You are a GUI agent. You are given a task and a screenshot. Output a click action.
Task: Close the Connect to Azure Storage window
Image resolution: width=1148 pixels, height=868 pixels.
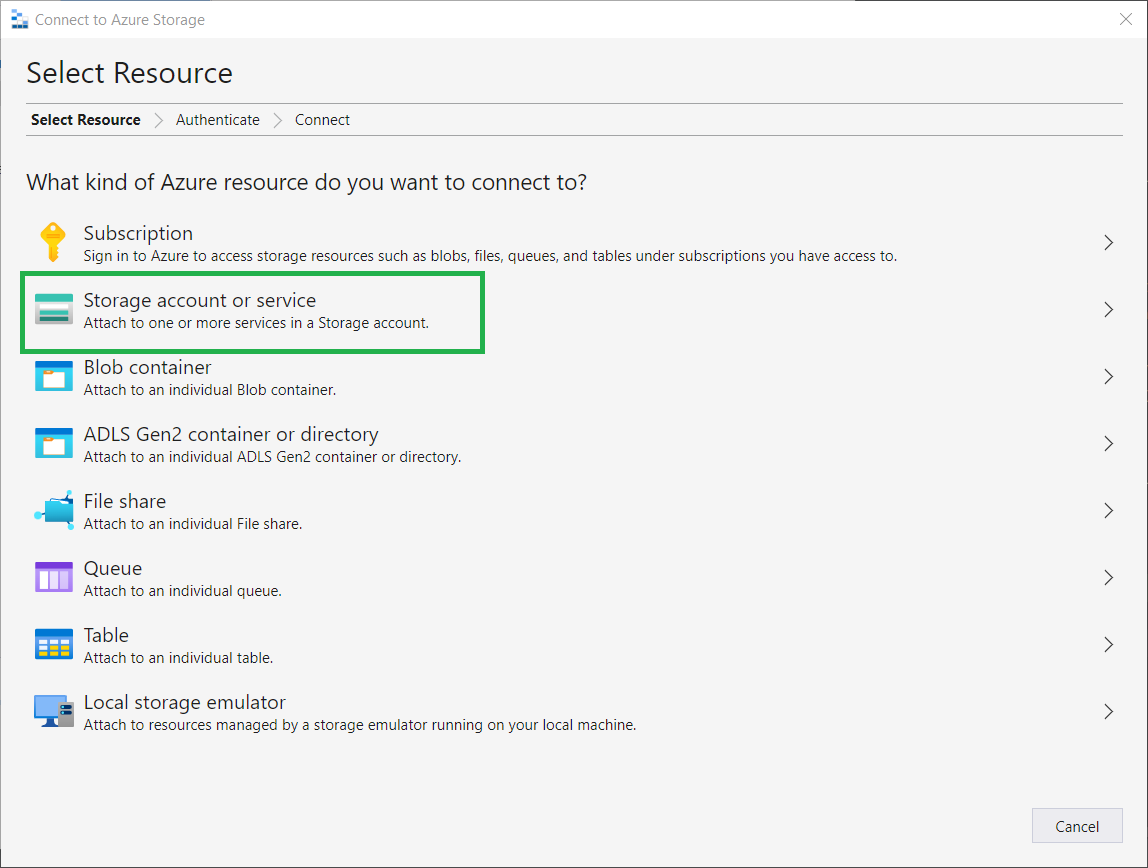coord(1126,19)
